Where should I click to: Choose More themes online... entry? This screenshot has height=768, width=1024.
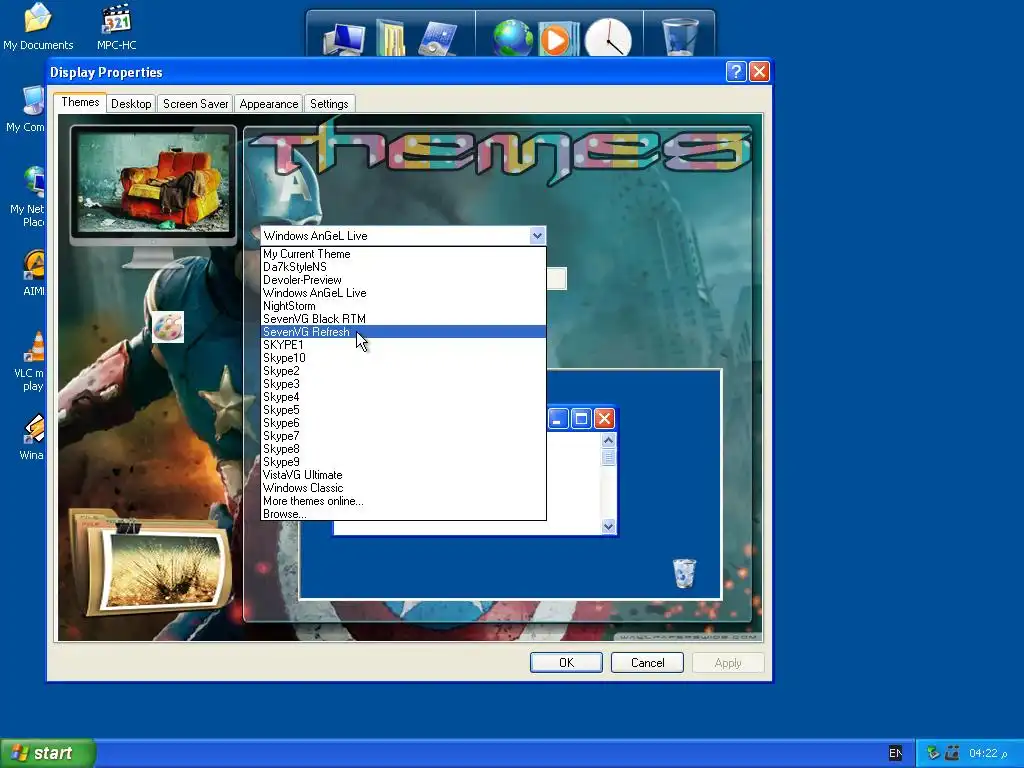(x=403, y=502)
